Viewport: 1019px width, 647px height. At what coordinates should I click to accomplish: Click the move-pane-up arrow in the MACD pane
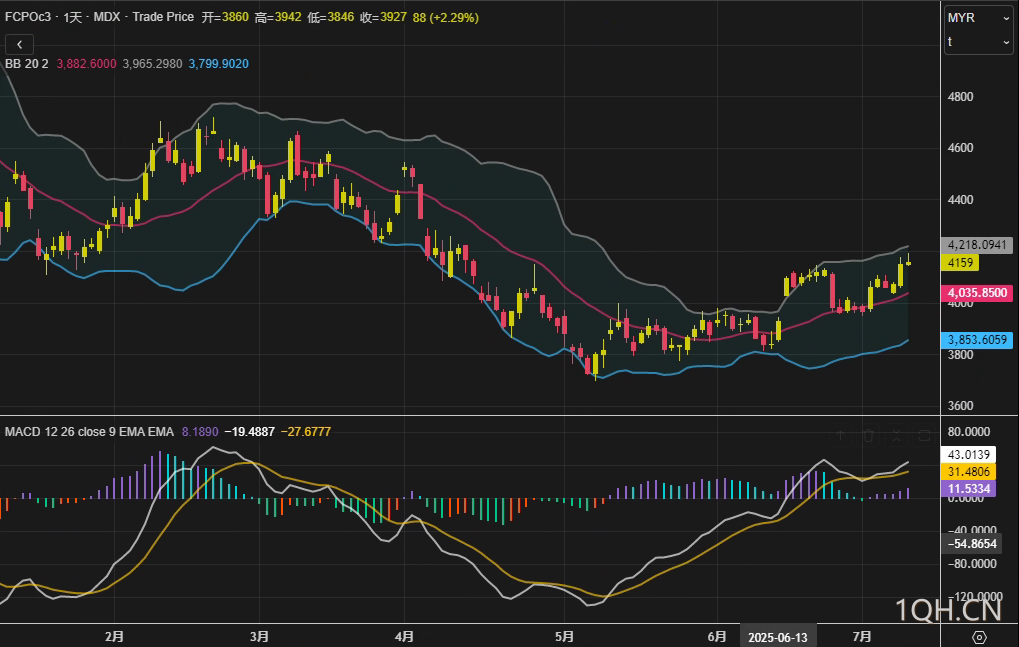coord(842,435)
